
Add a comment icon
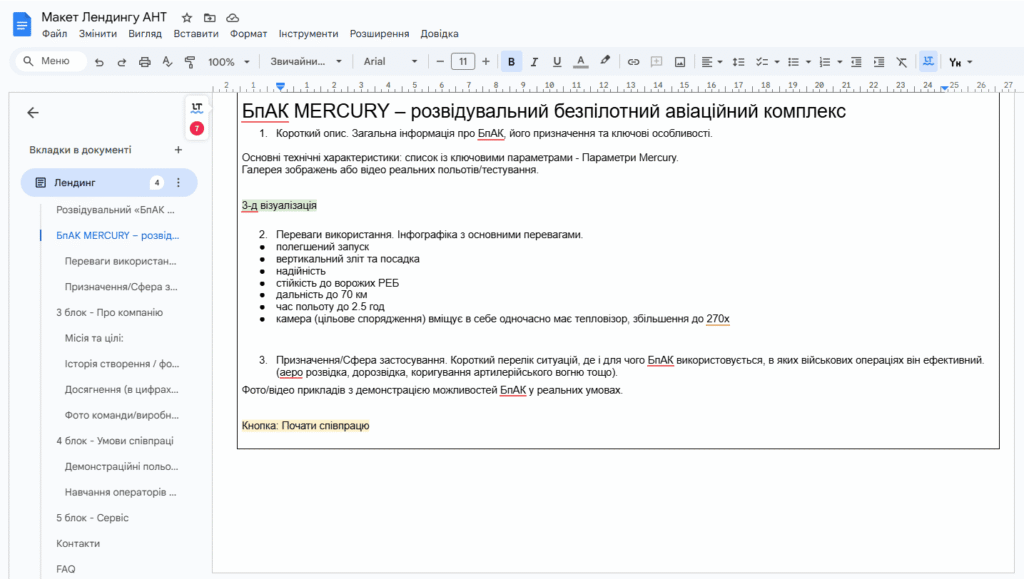tap(656, 62)
